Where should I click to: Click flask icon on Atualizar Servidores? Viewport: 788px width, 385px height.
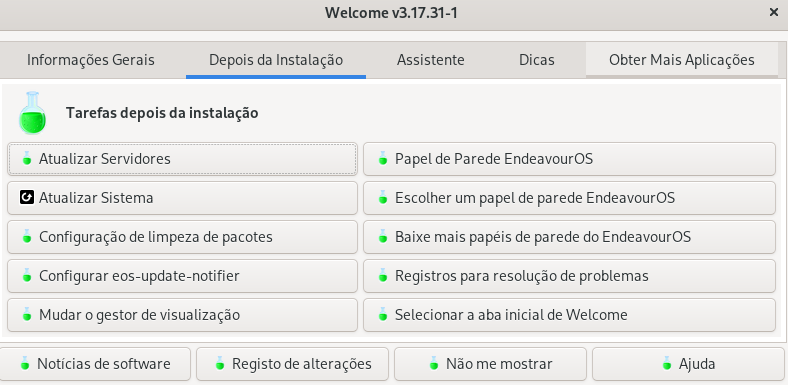click(x=27, y=159)
